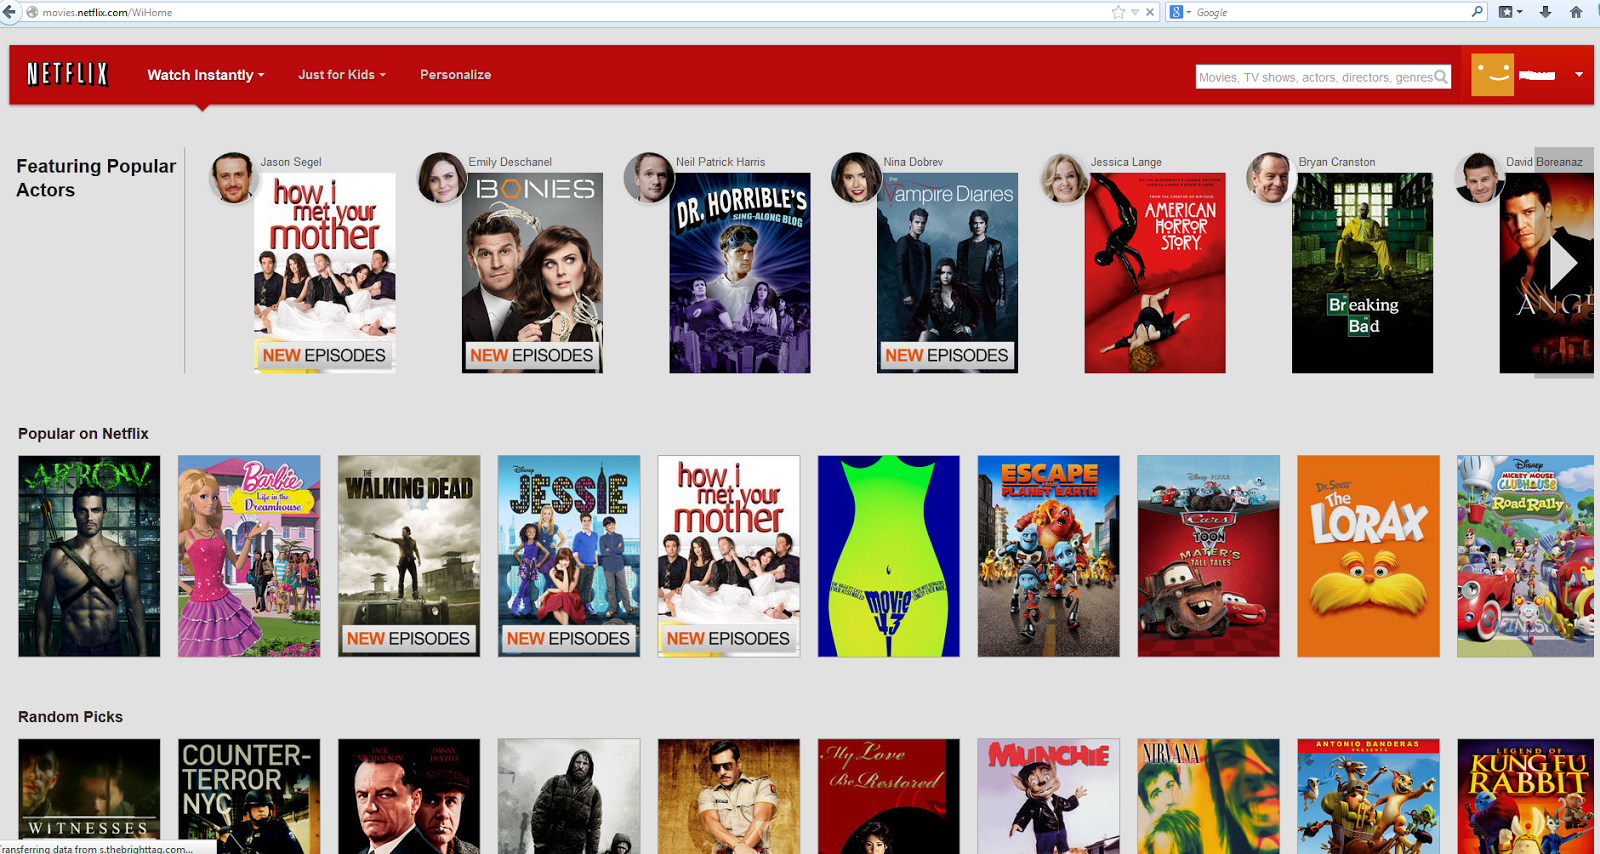1600x854 pixels.
Task: Select the My Love Be Restored poster
Action: (x=889, y=796)
